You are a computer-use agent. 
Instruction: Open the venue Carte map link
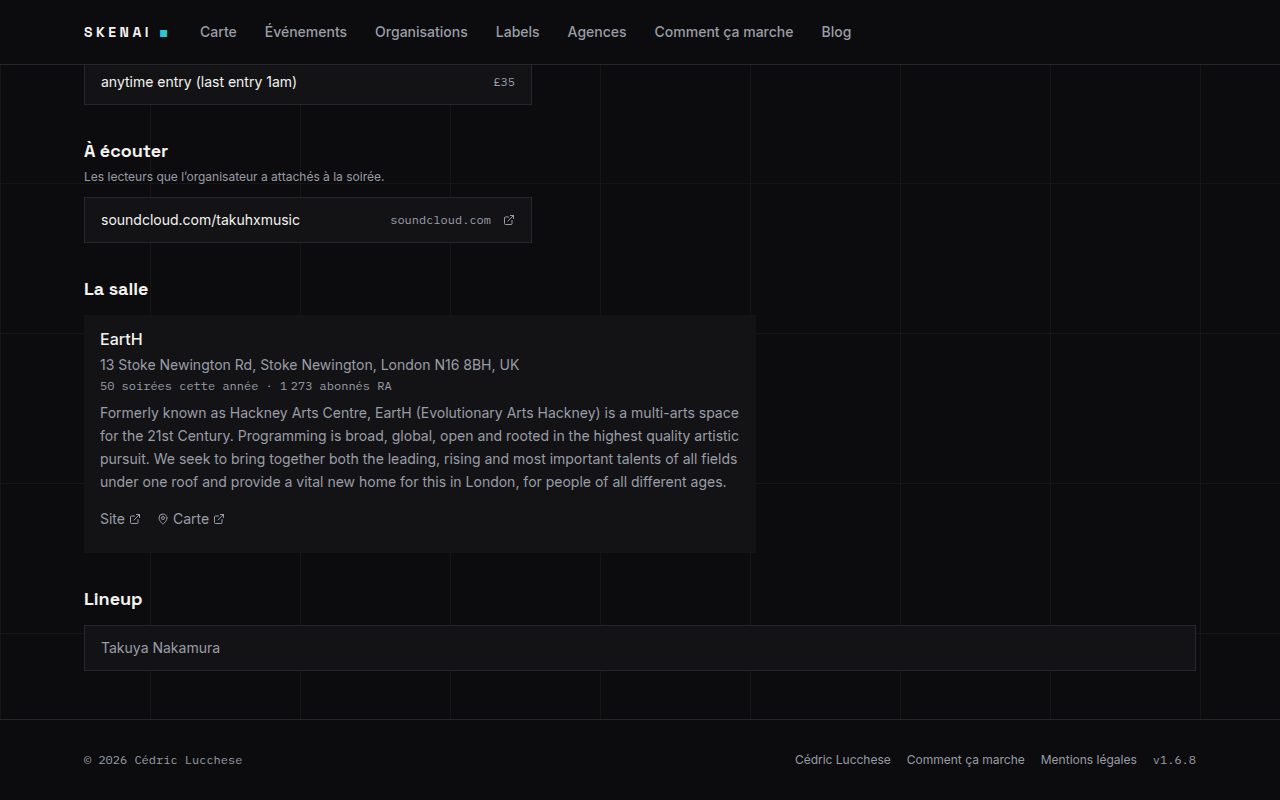(191, 519)
